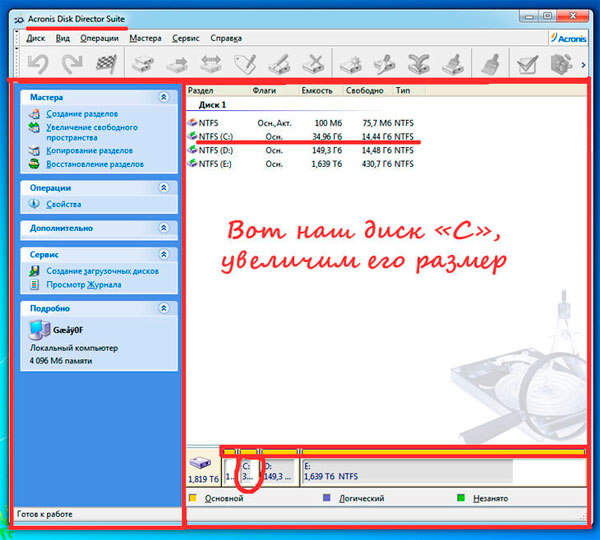The image size is (600, 540).
Task: Click the Просмотр Журнала link
Action: [x=84, y=284]
